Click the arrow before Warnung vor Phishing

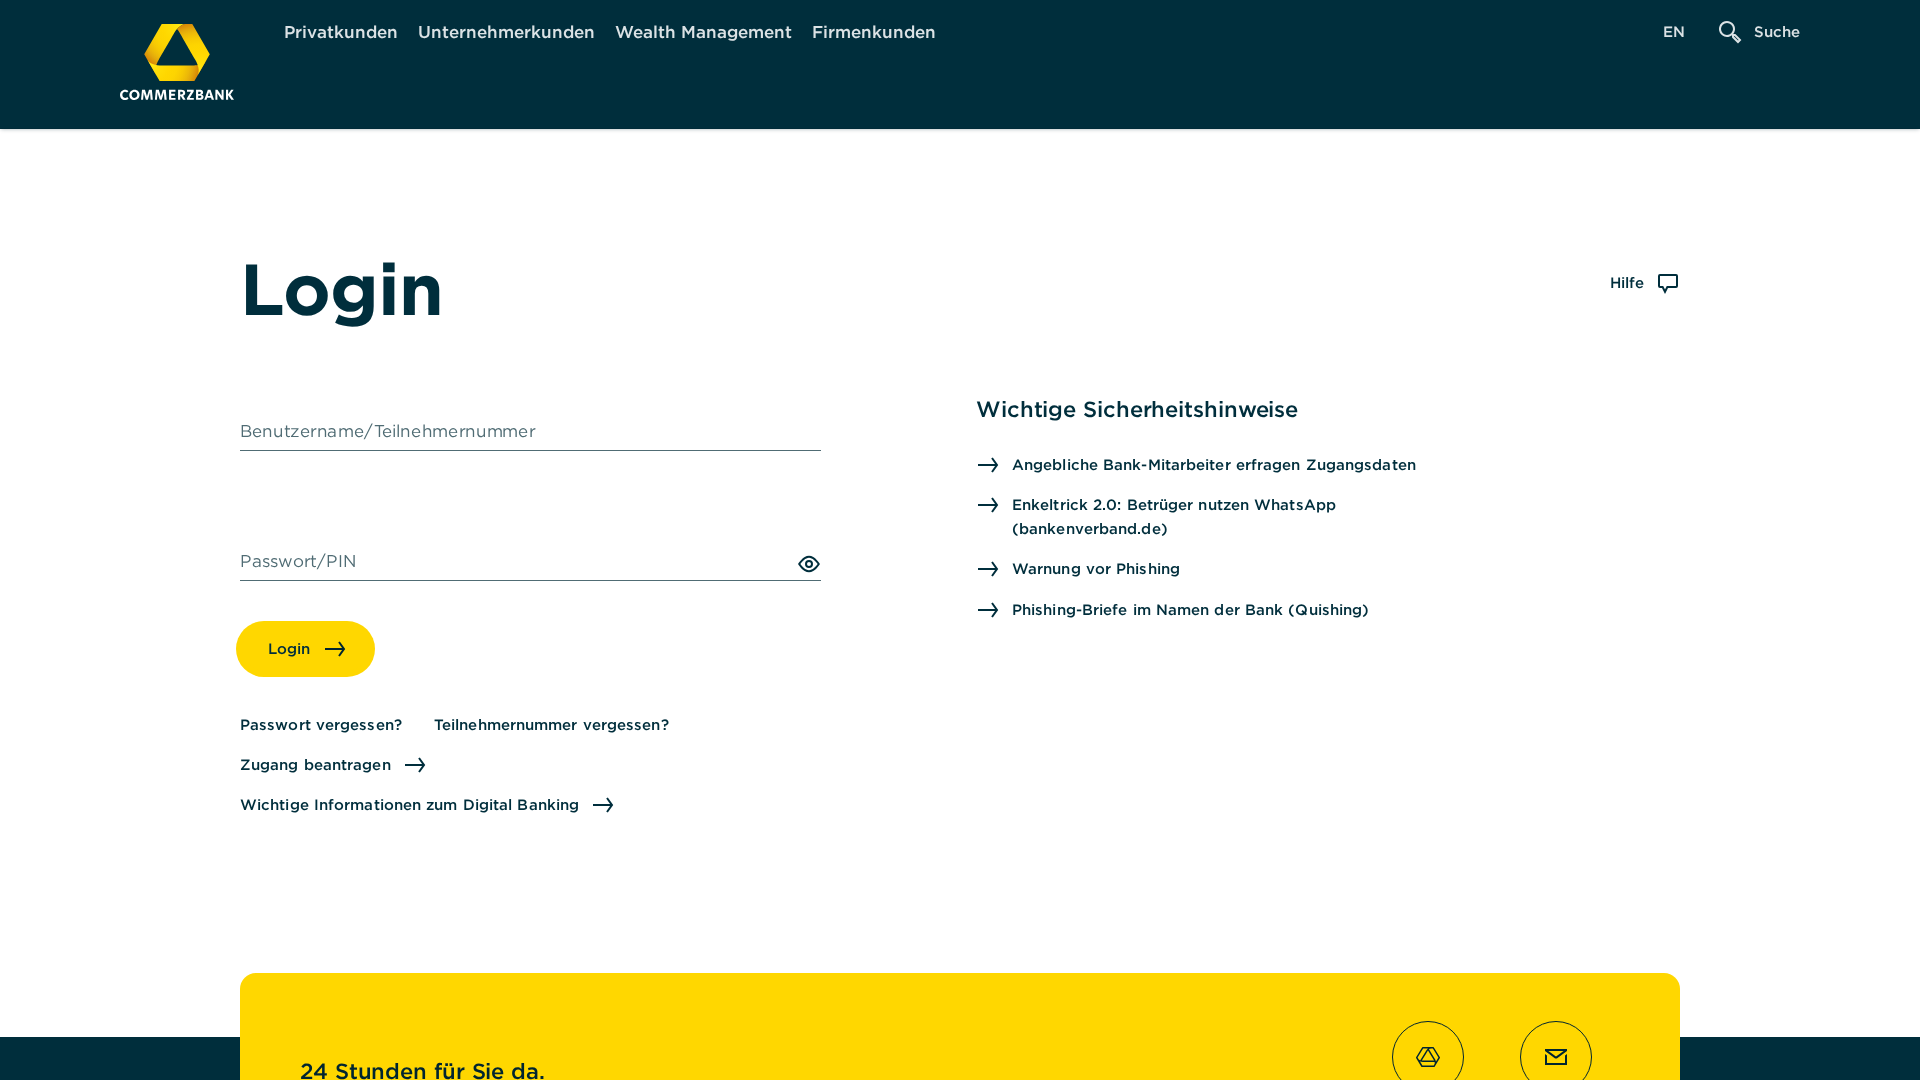(x=988, y=569)
